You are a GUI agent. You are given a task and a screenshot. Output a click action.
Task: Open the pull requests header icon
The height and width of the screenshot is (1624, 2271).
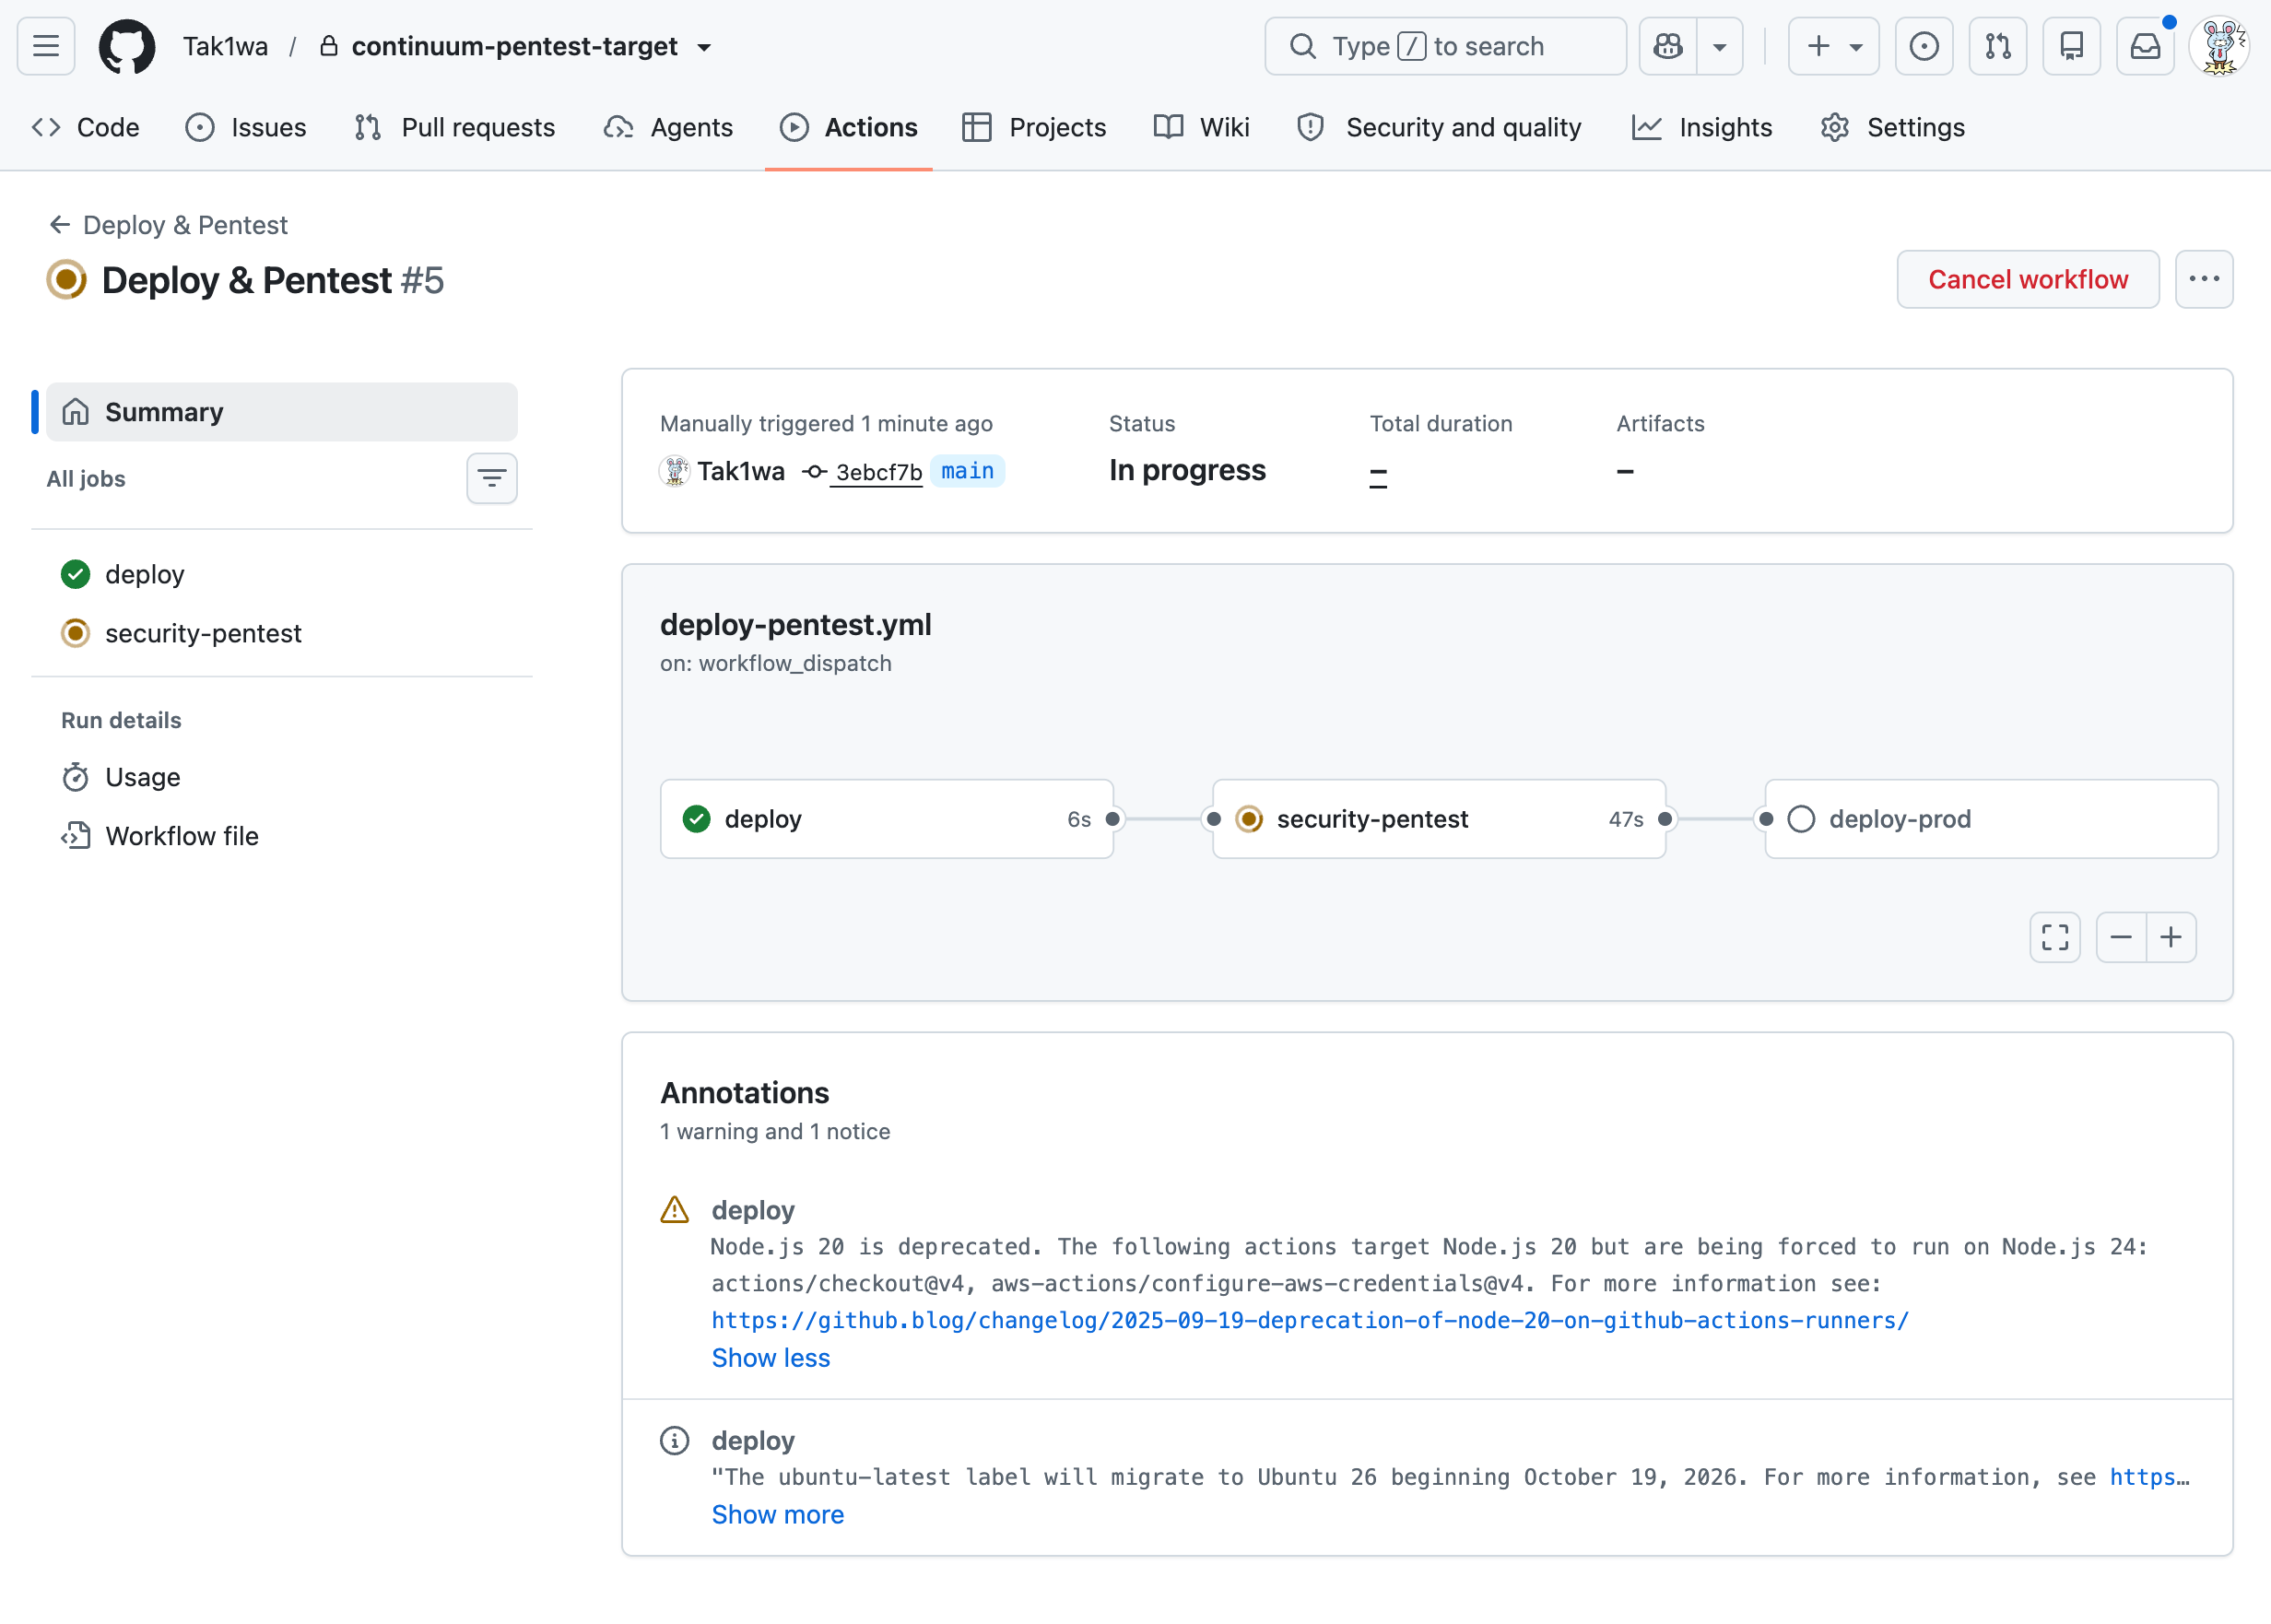1998,46
